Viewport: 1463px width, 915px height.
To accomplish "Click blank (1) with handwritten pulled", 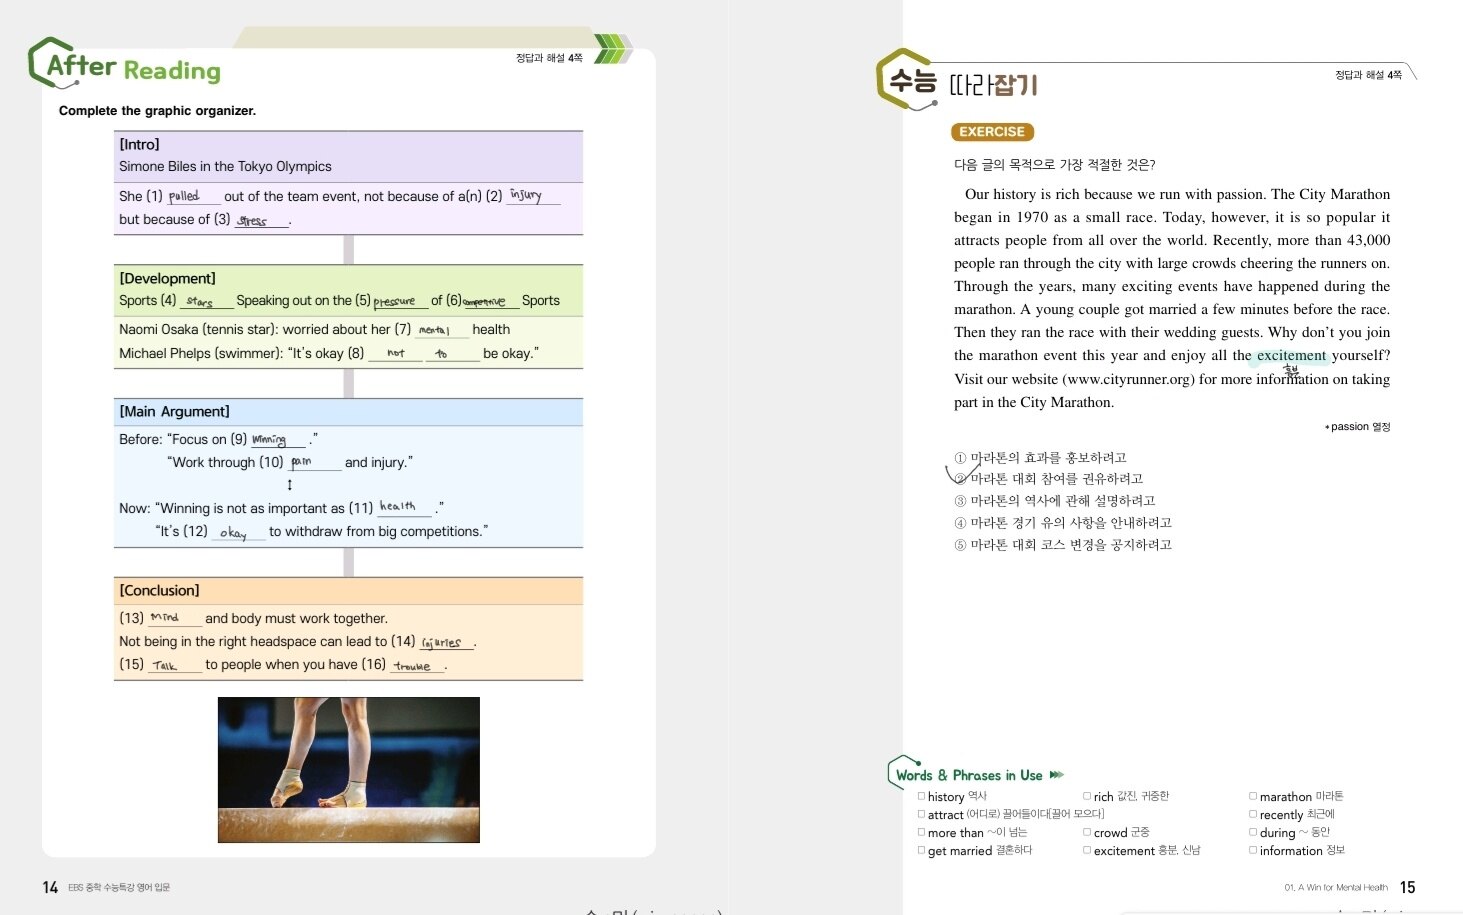I will tap(192, 197).
